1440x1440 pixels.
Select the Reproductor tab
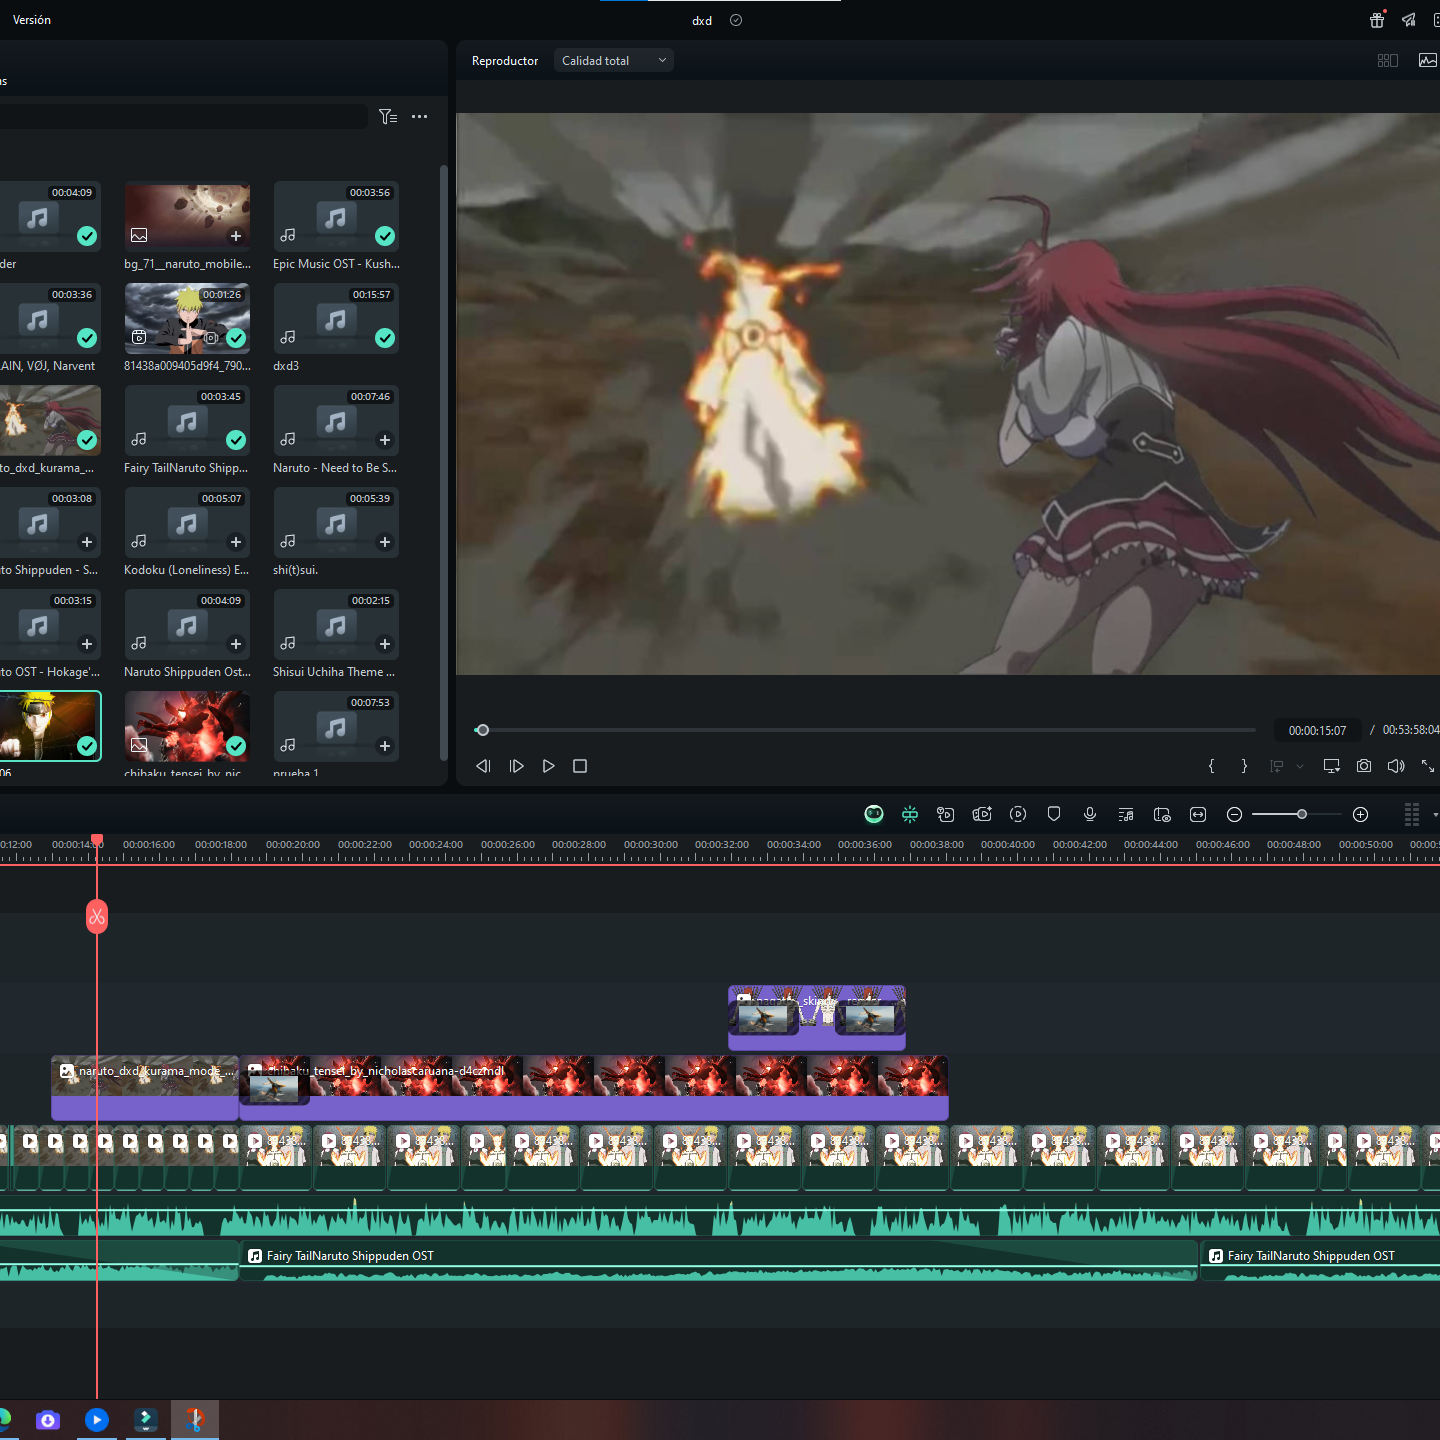click(x=505, y=61)
